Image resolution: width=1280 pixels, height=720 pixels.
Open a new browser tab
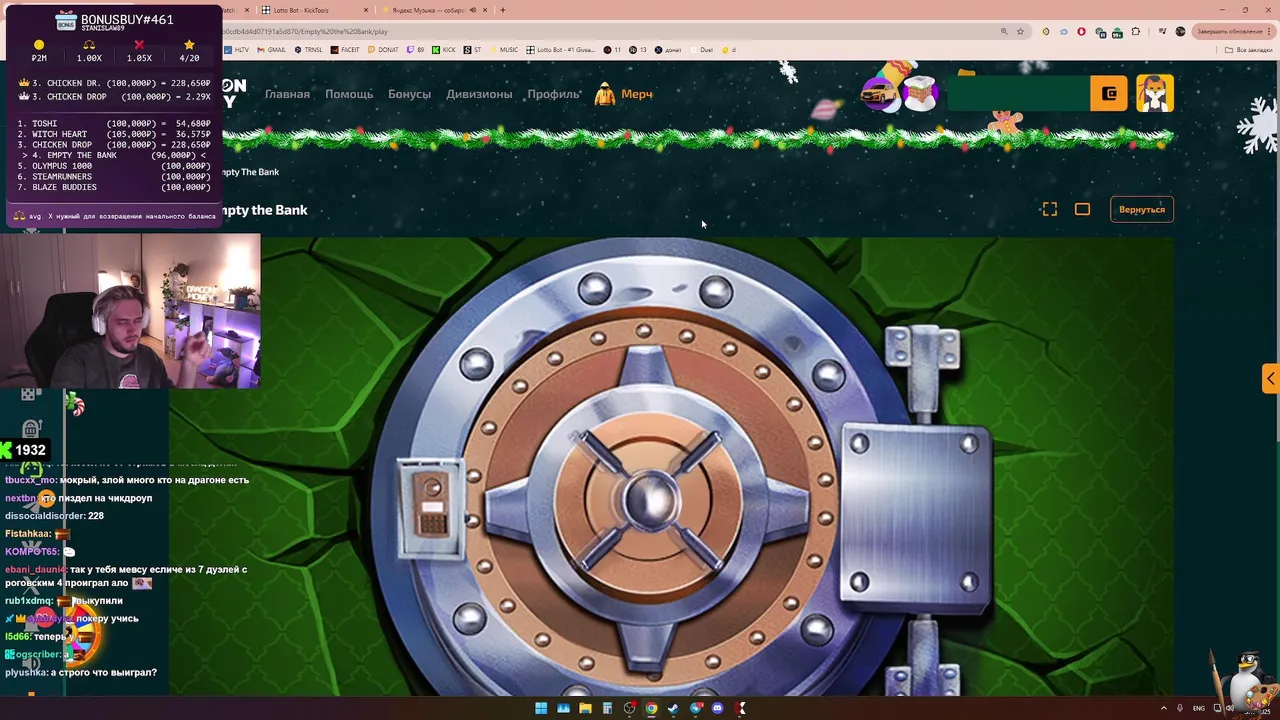point(503,10)
